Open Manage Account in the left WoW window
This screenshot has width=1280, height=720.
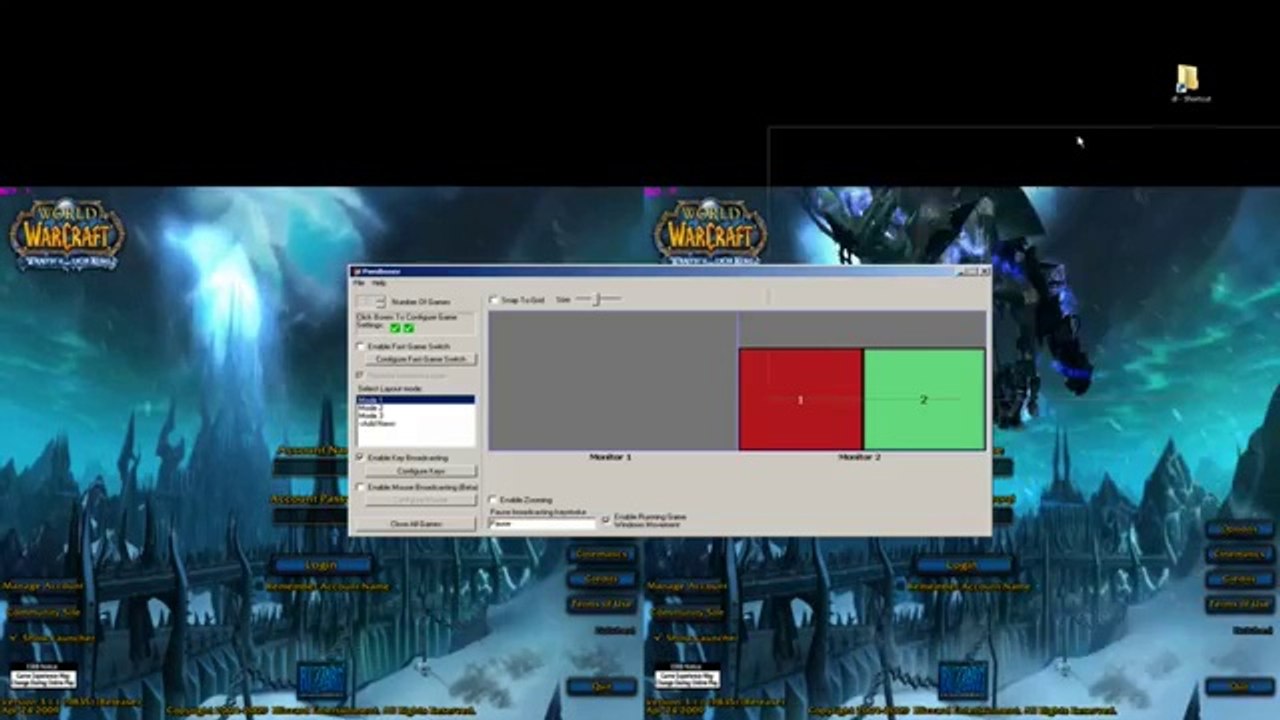click(42, 586)
